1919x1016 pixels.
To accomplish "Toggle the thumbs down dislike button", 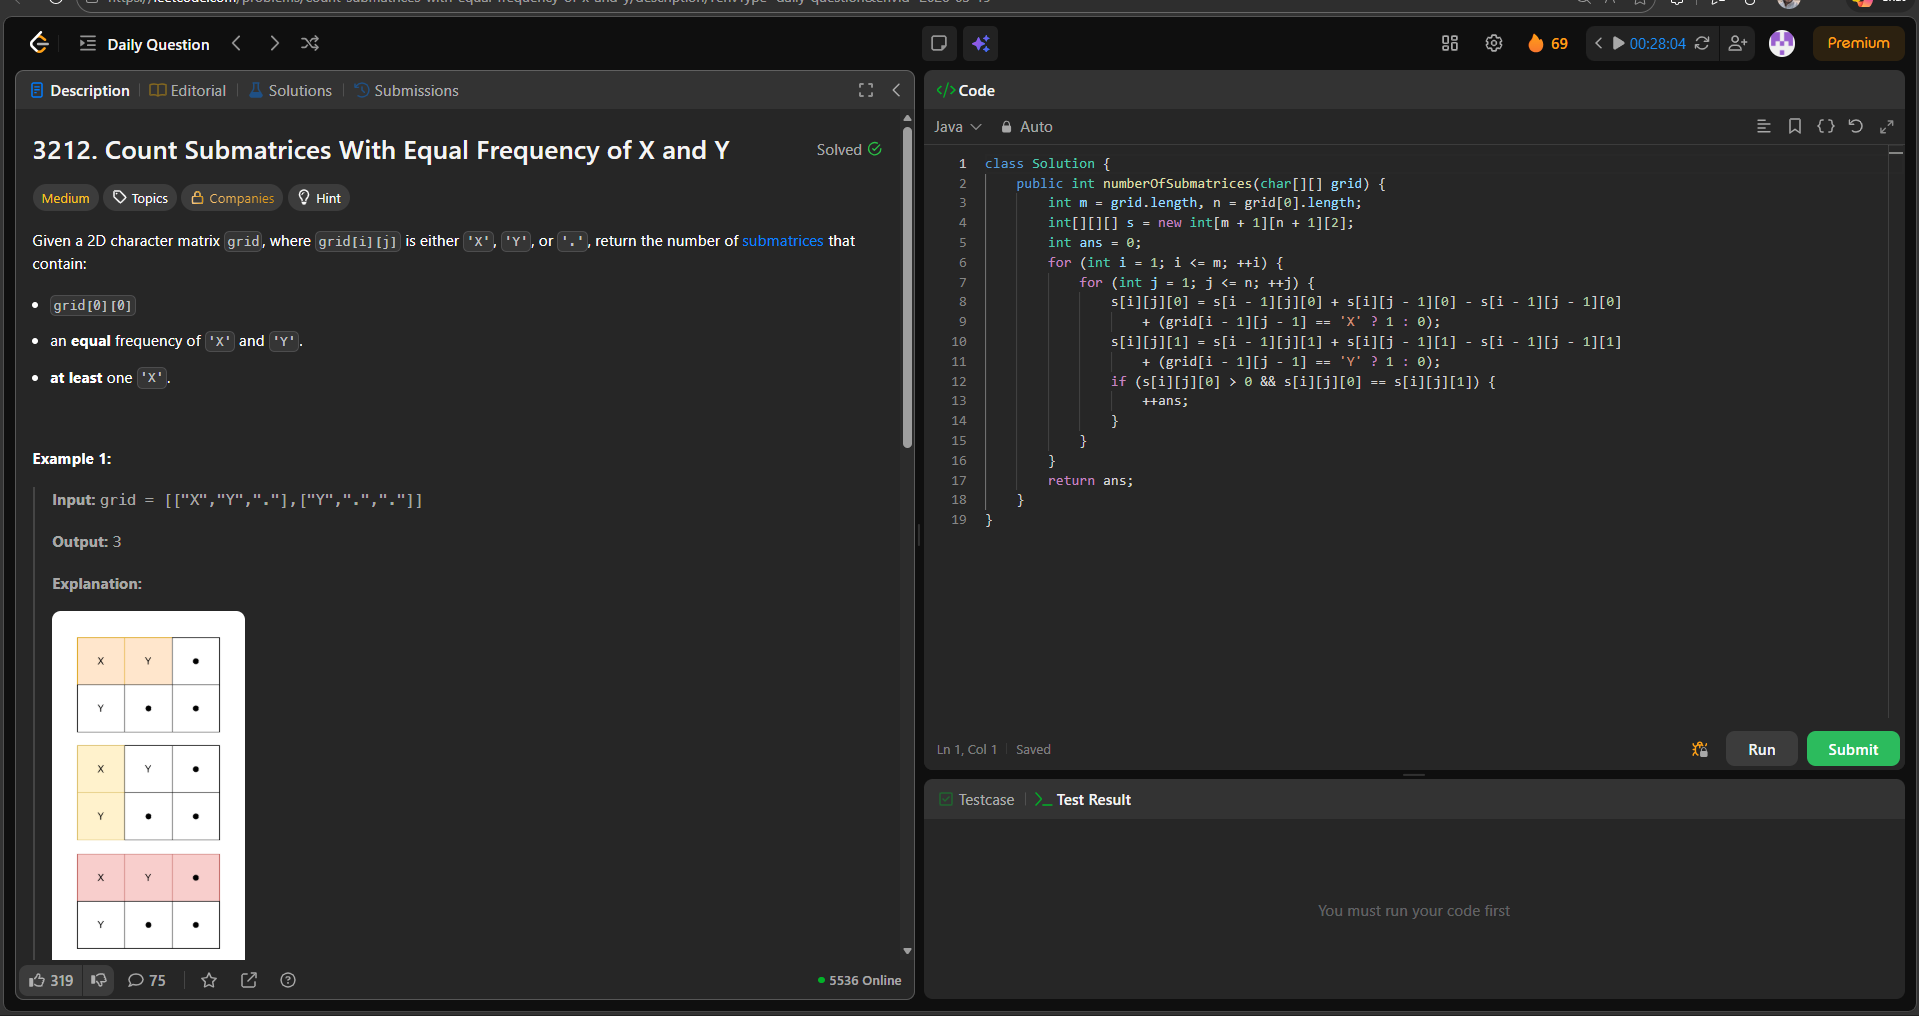I will (x=99, y=980).
